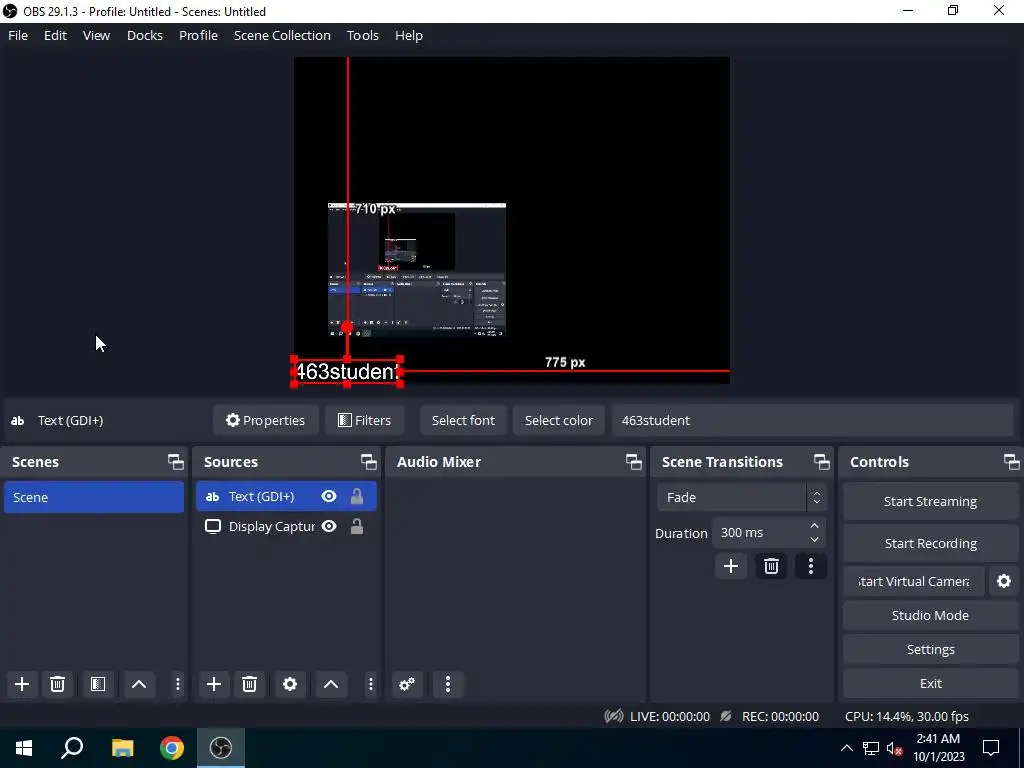The image size is (1024, 768).
Task: Open scene filters icon in Scenes dock
Action: 98,684
